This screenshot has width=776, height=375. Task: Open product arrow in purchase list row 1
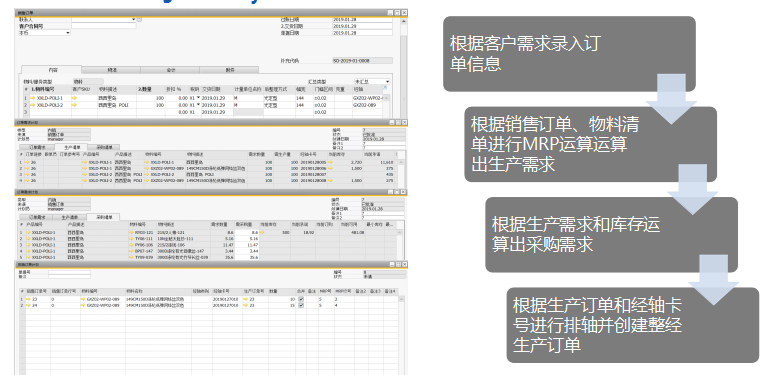tap(27, 232)
